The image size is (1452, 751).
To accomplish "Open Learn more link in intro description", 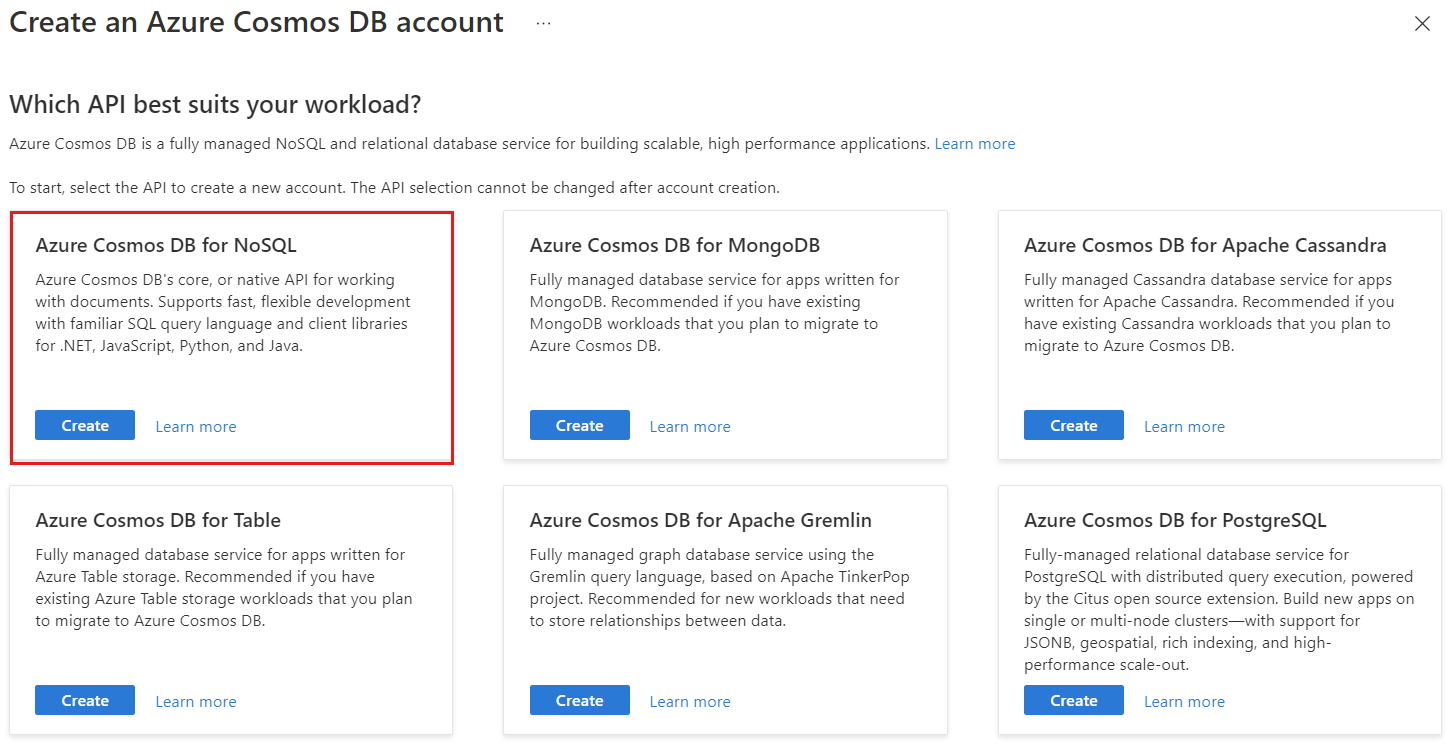I will coord(975,144).
